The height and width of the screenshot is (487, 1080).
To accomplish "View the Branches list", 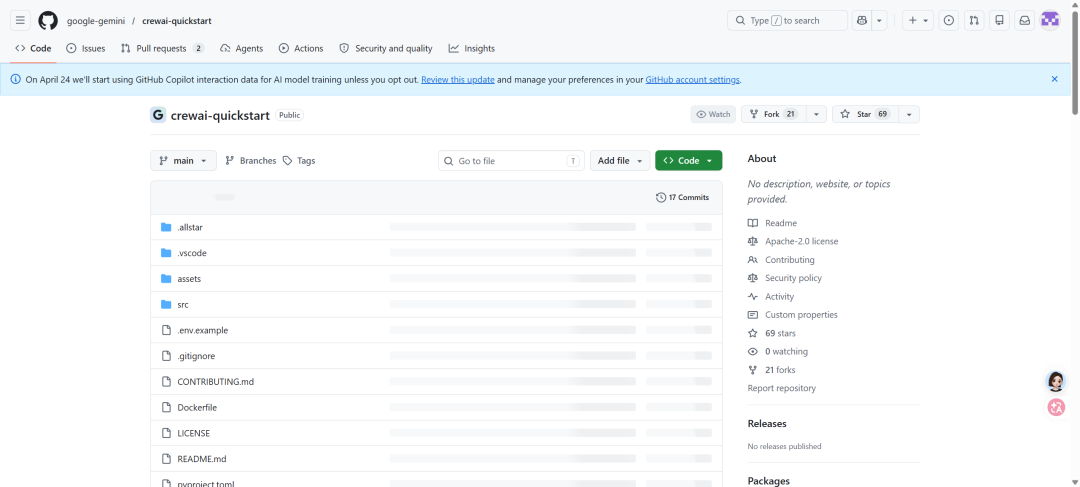I will [251, 160].
